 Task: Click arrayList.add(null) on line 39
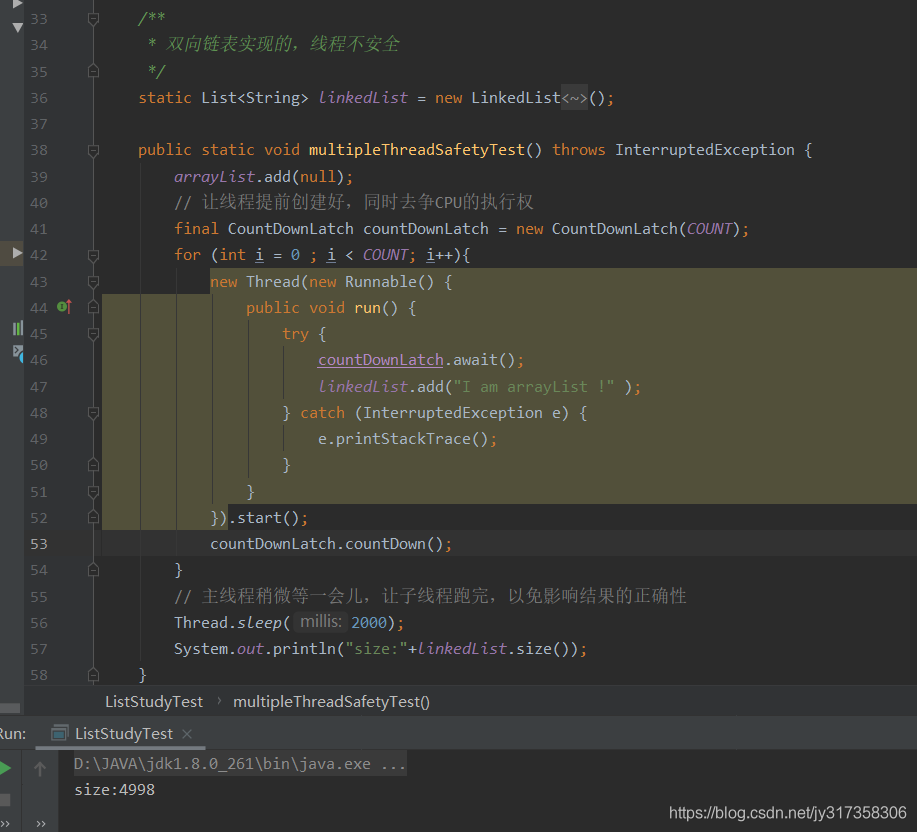click(x=263, y=177)
